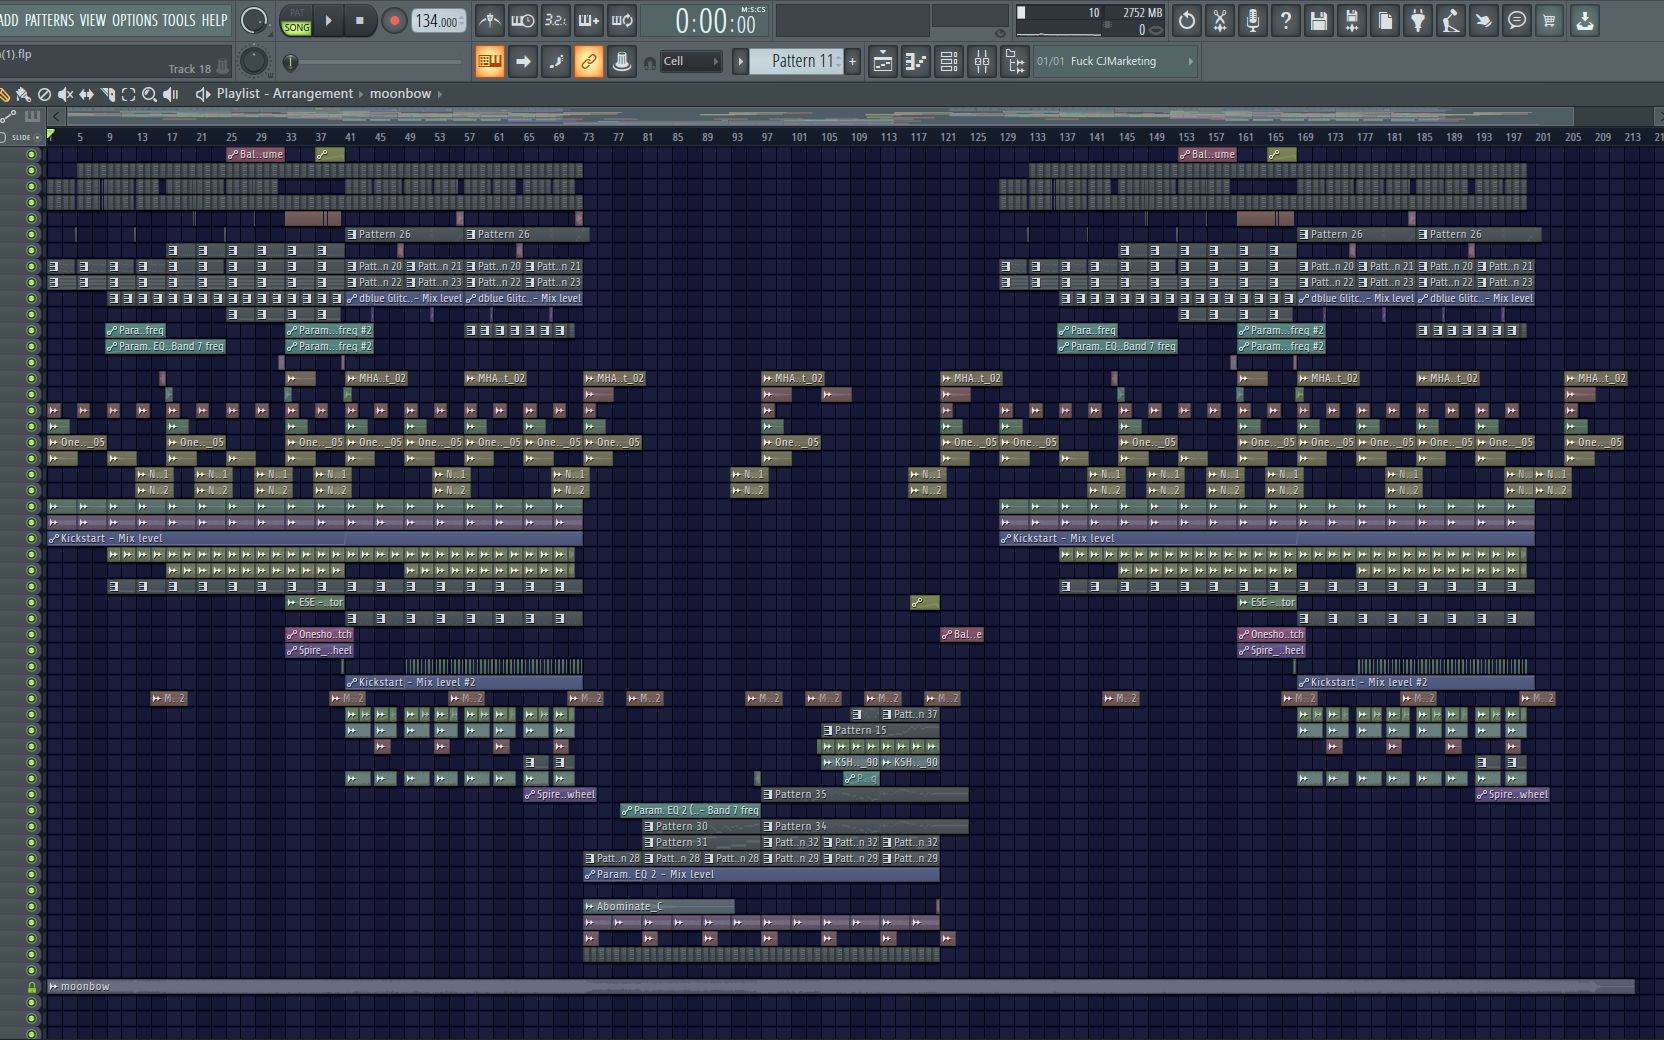Select the Slip tool
This screenshot has height=1040, width=1664.
[86, 94]
